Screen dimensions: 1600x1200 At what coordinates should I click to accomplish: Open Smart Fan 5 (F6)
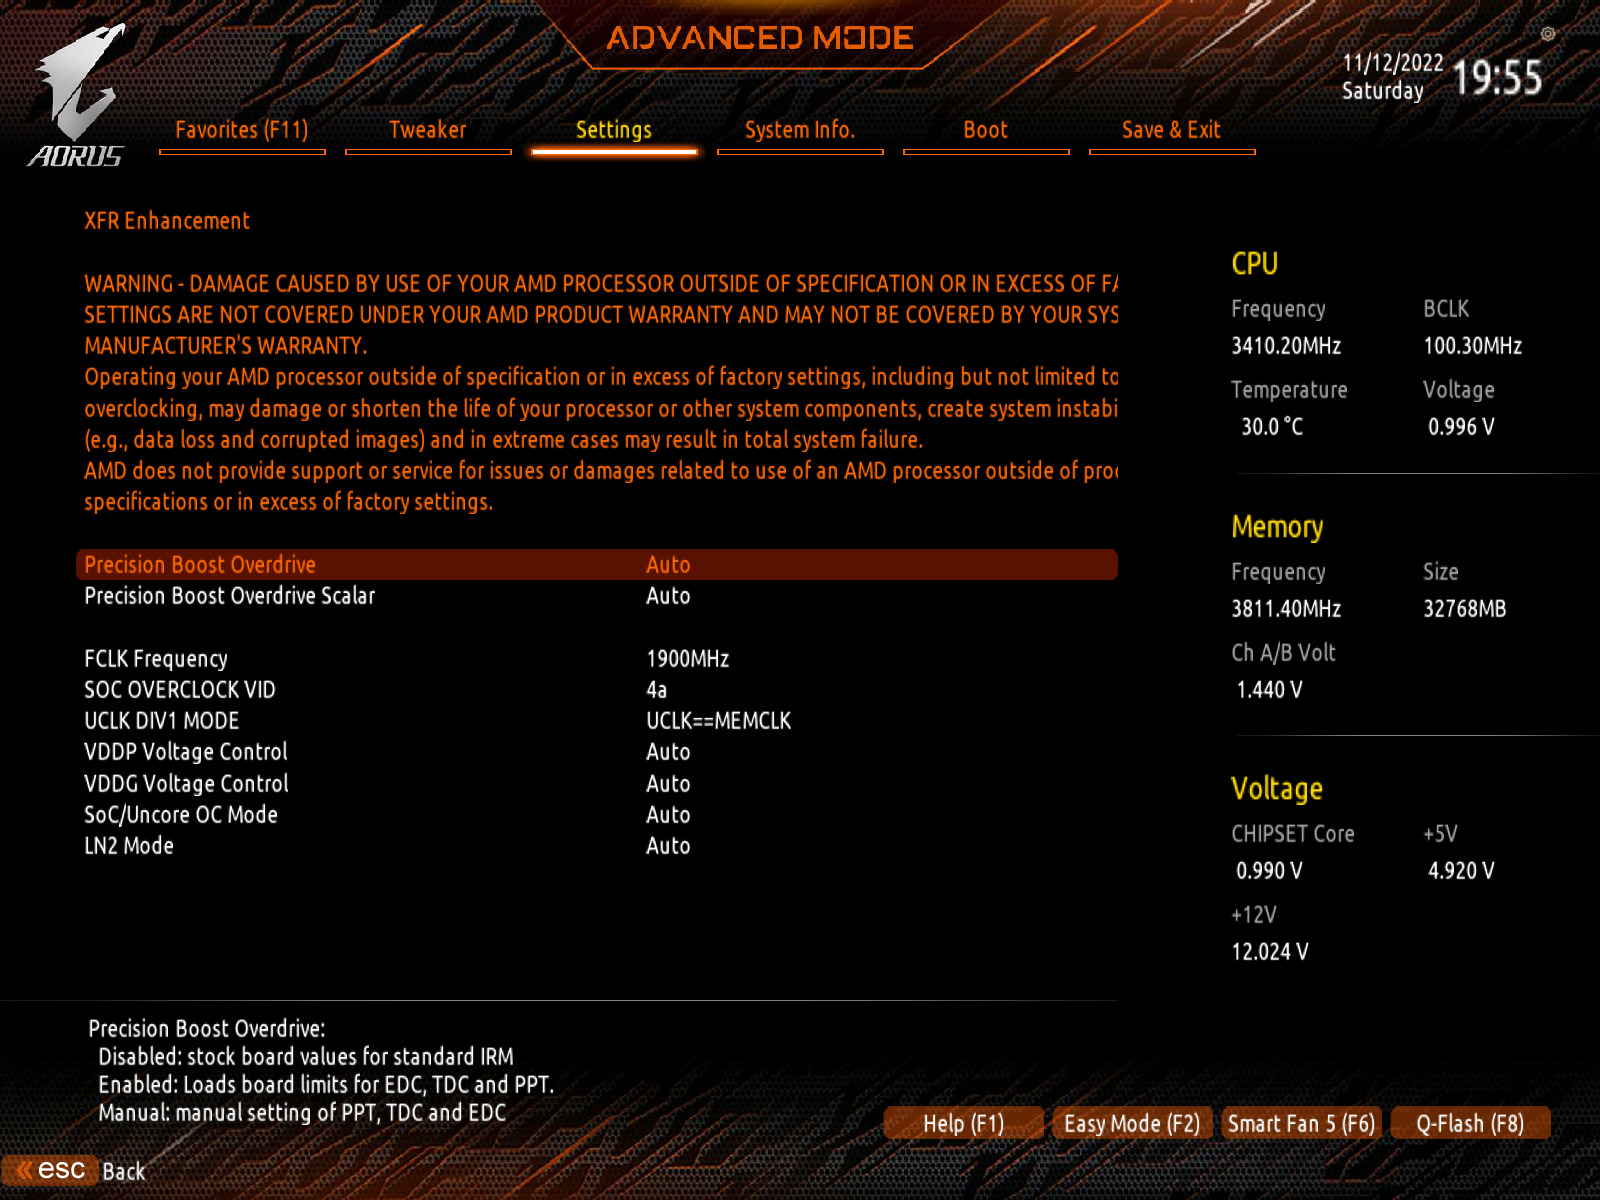pos(1301,1124)
